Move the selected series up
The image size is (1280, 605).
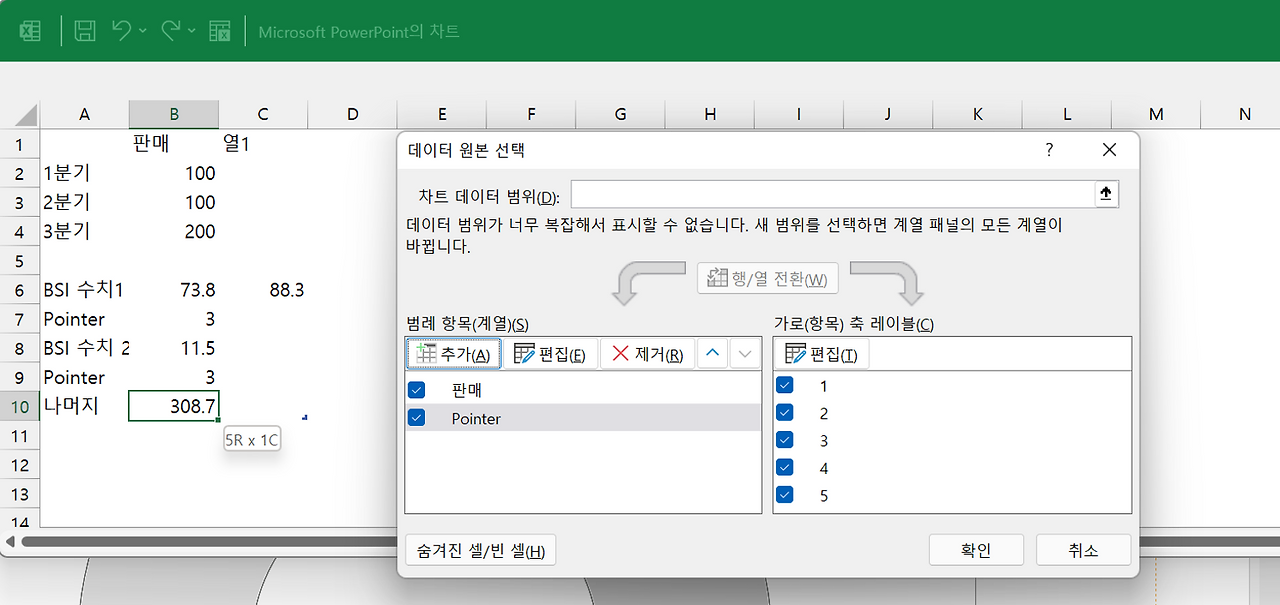point(711,354)
